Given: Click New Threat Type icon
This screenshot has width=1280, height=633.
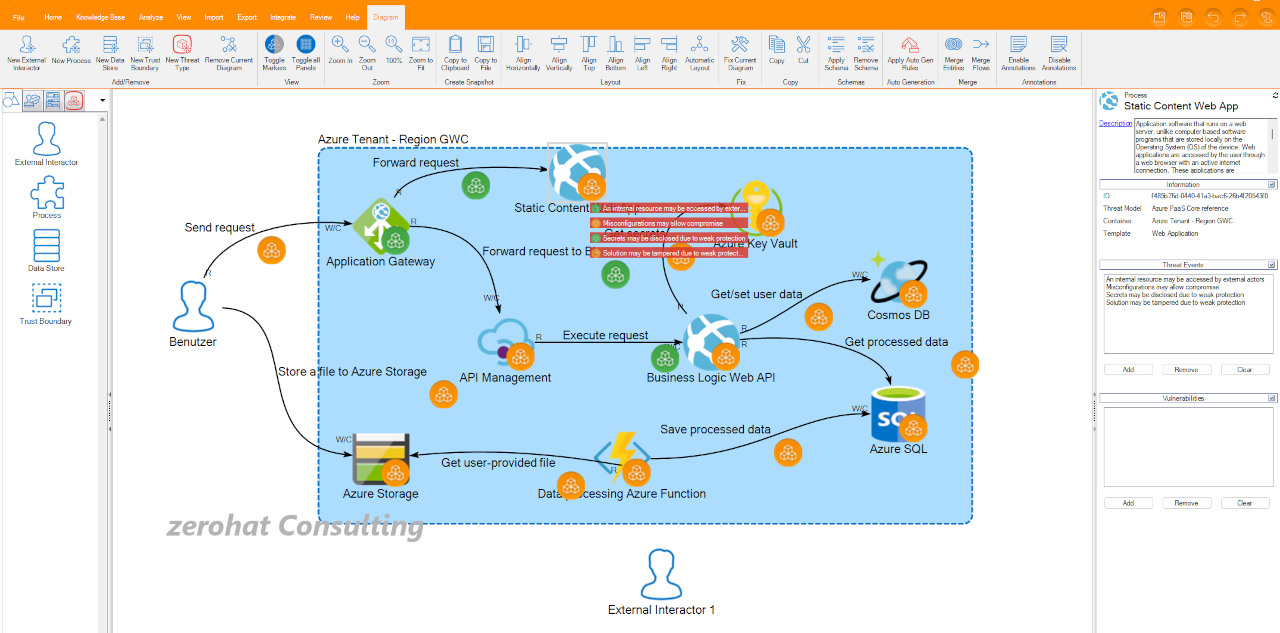Looking at the screenshot, I should (x=182, y=52).
